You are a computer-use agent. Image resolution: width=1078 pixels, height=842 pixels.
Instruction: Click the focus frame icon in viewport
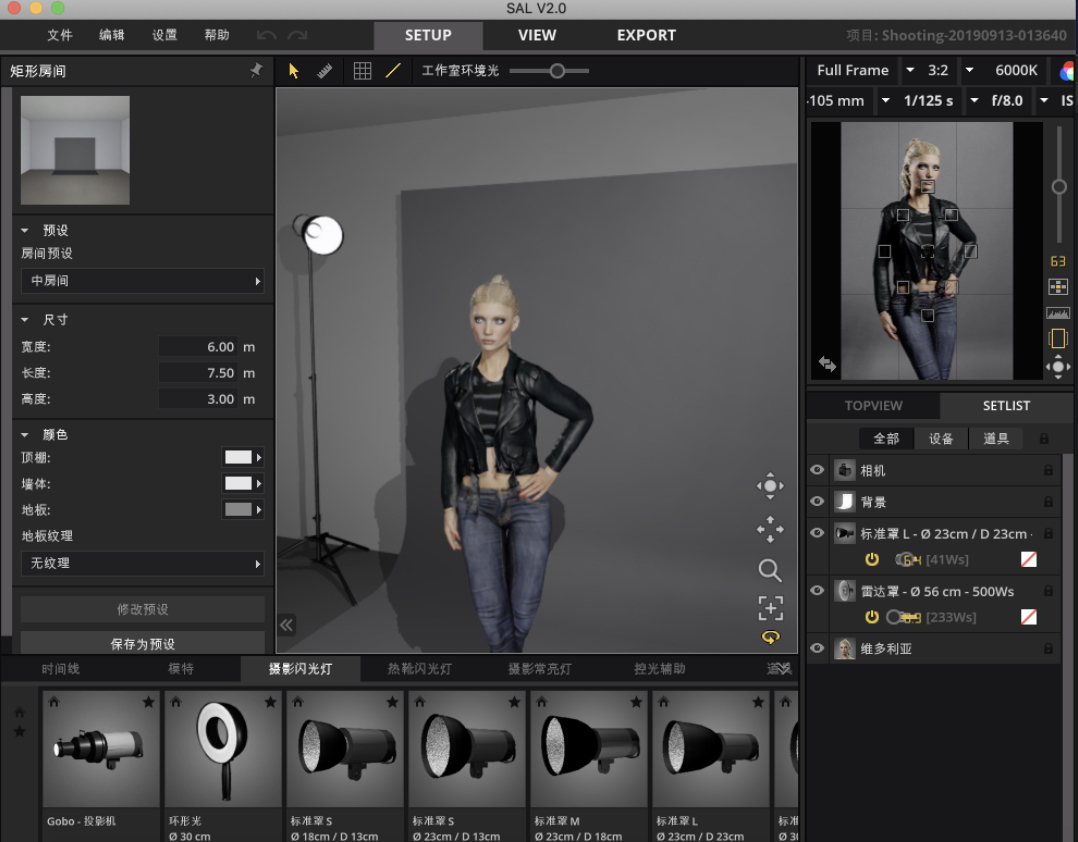coord(769,607)
